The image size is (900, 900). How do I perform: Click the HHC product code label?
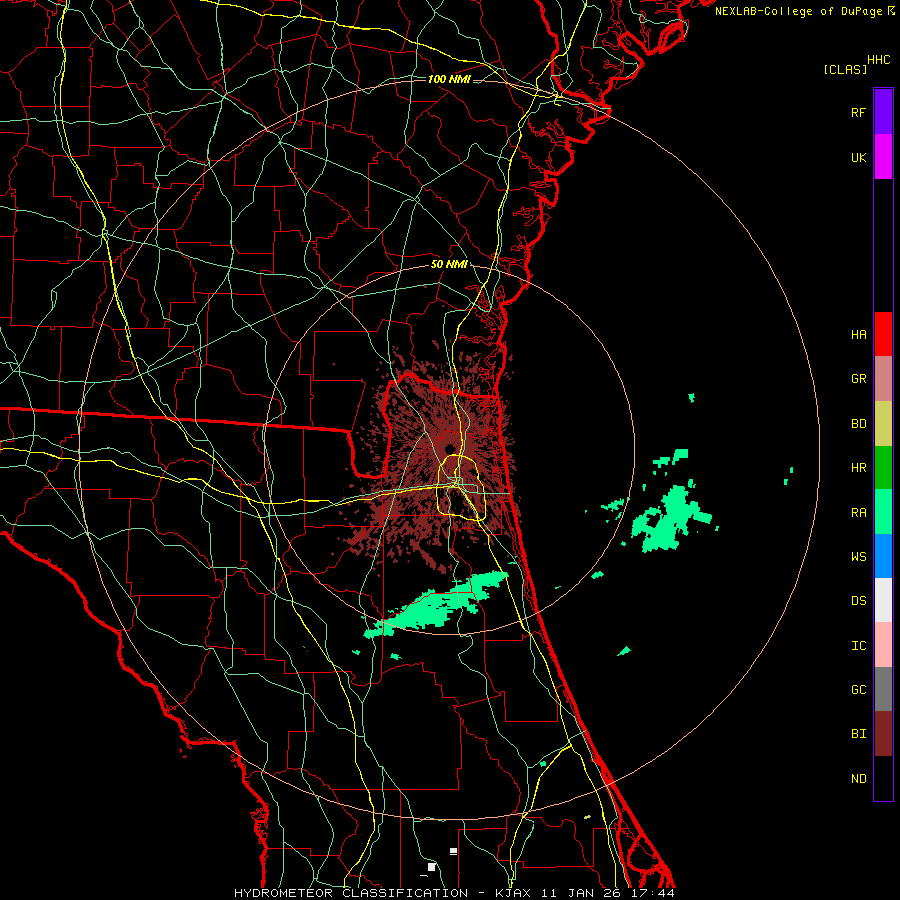[879, 60]
